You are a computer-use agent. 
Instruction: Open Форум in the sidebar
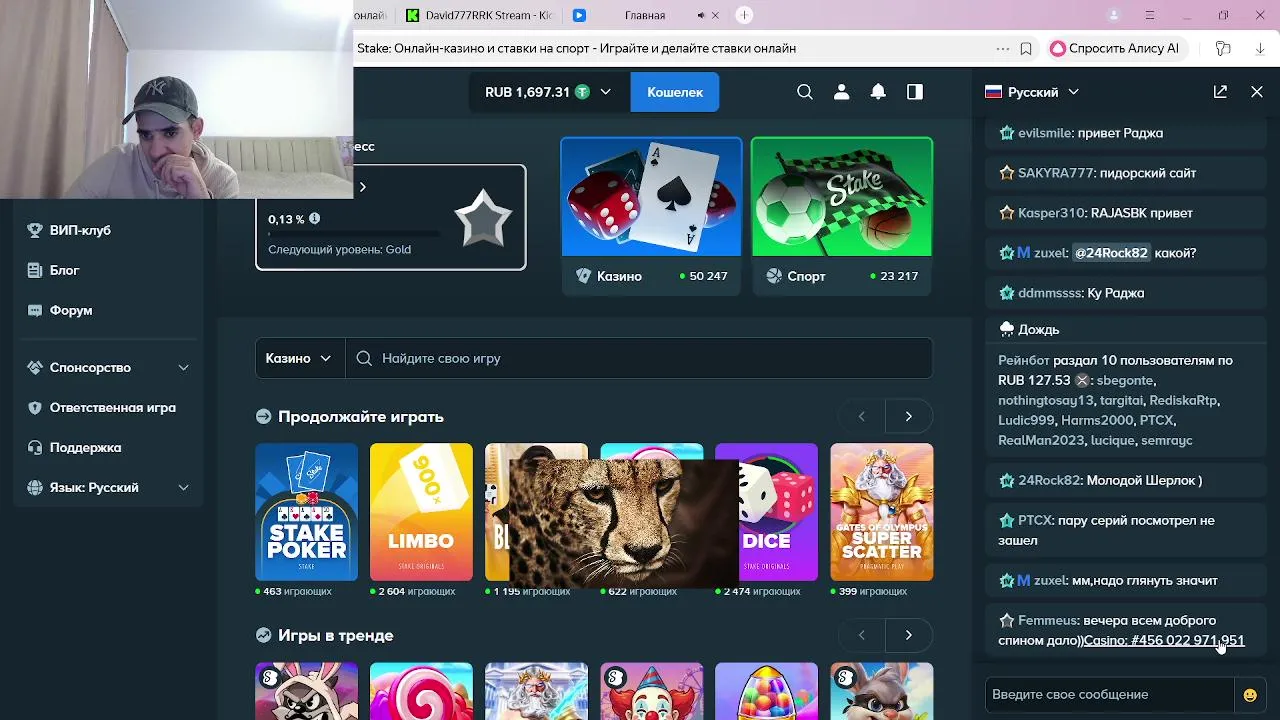(x=71, y=310)
